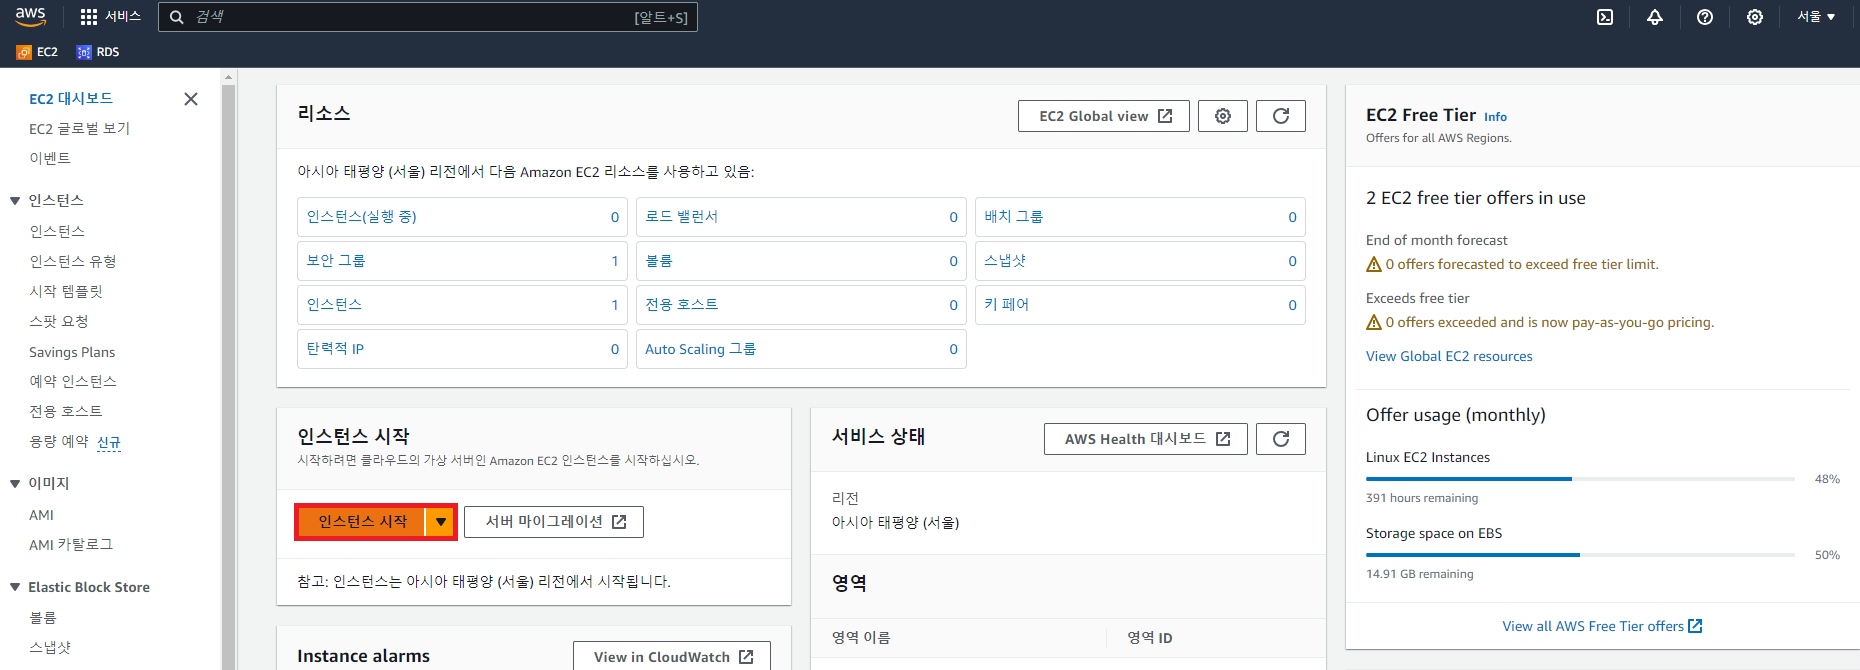
Task: Open 시작 템플릿 in the sidebar
Action: click(66, 292)
